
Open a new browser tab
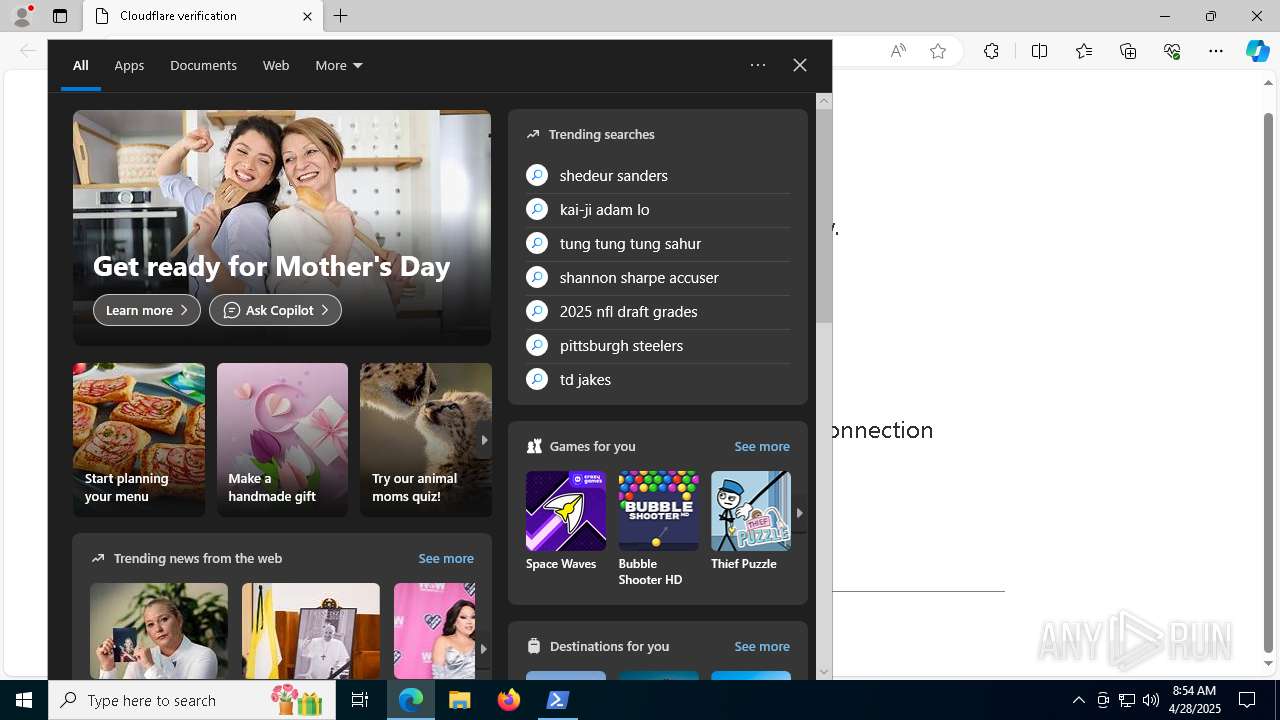(340, 16)
